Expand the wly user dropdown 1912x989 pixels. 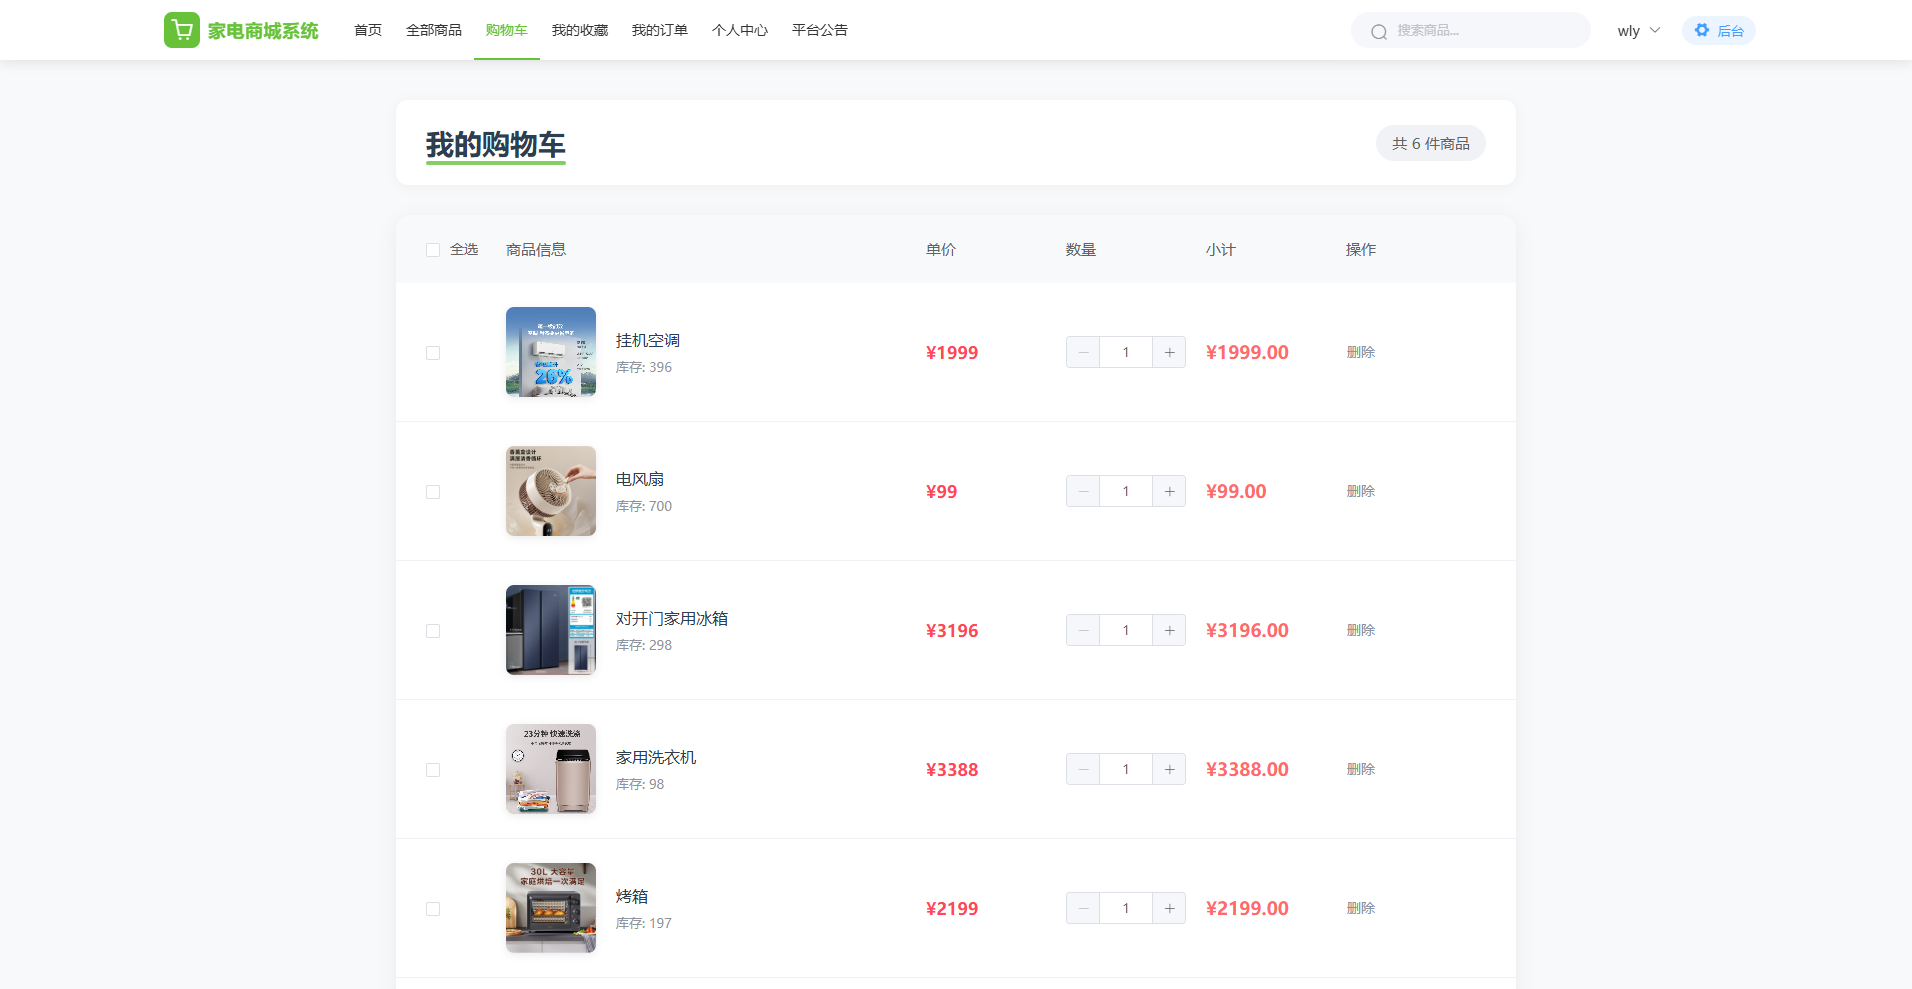[1638, 30]
